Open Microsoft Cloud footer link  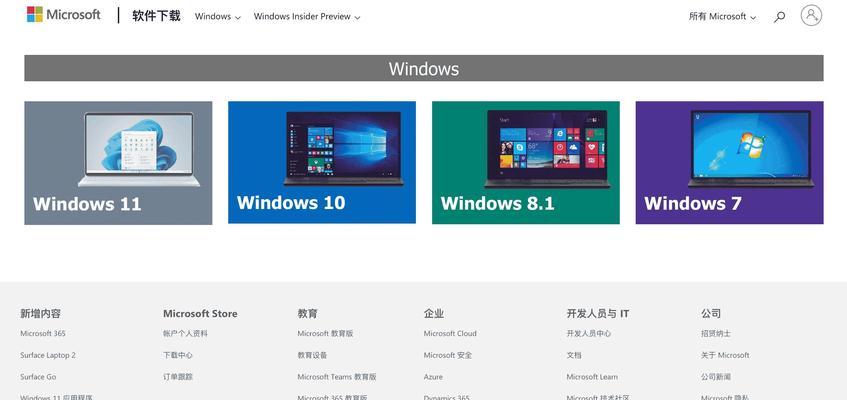coord(450,334)
